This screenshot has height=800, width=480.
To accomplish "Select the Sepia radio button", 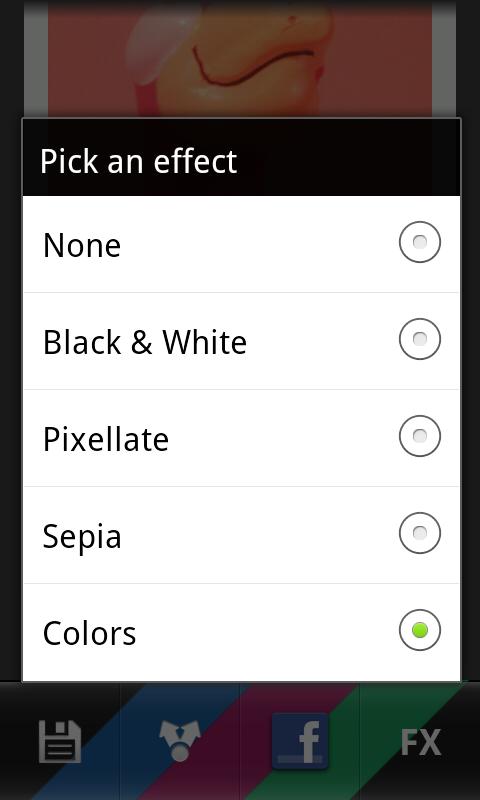I will click(420, 533).
